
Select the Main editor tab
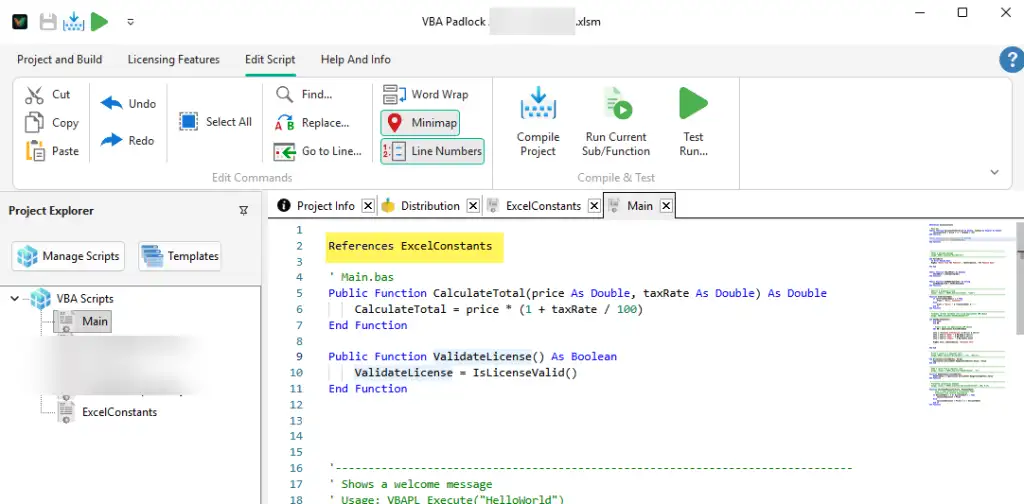[639, 206]
